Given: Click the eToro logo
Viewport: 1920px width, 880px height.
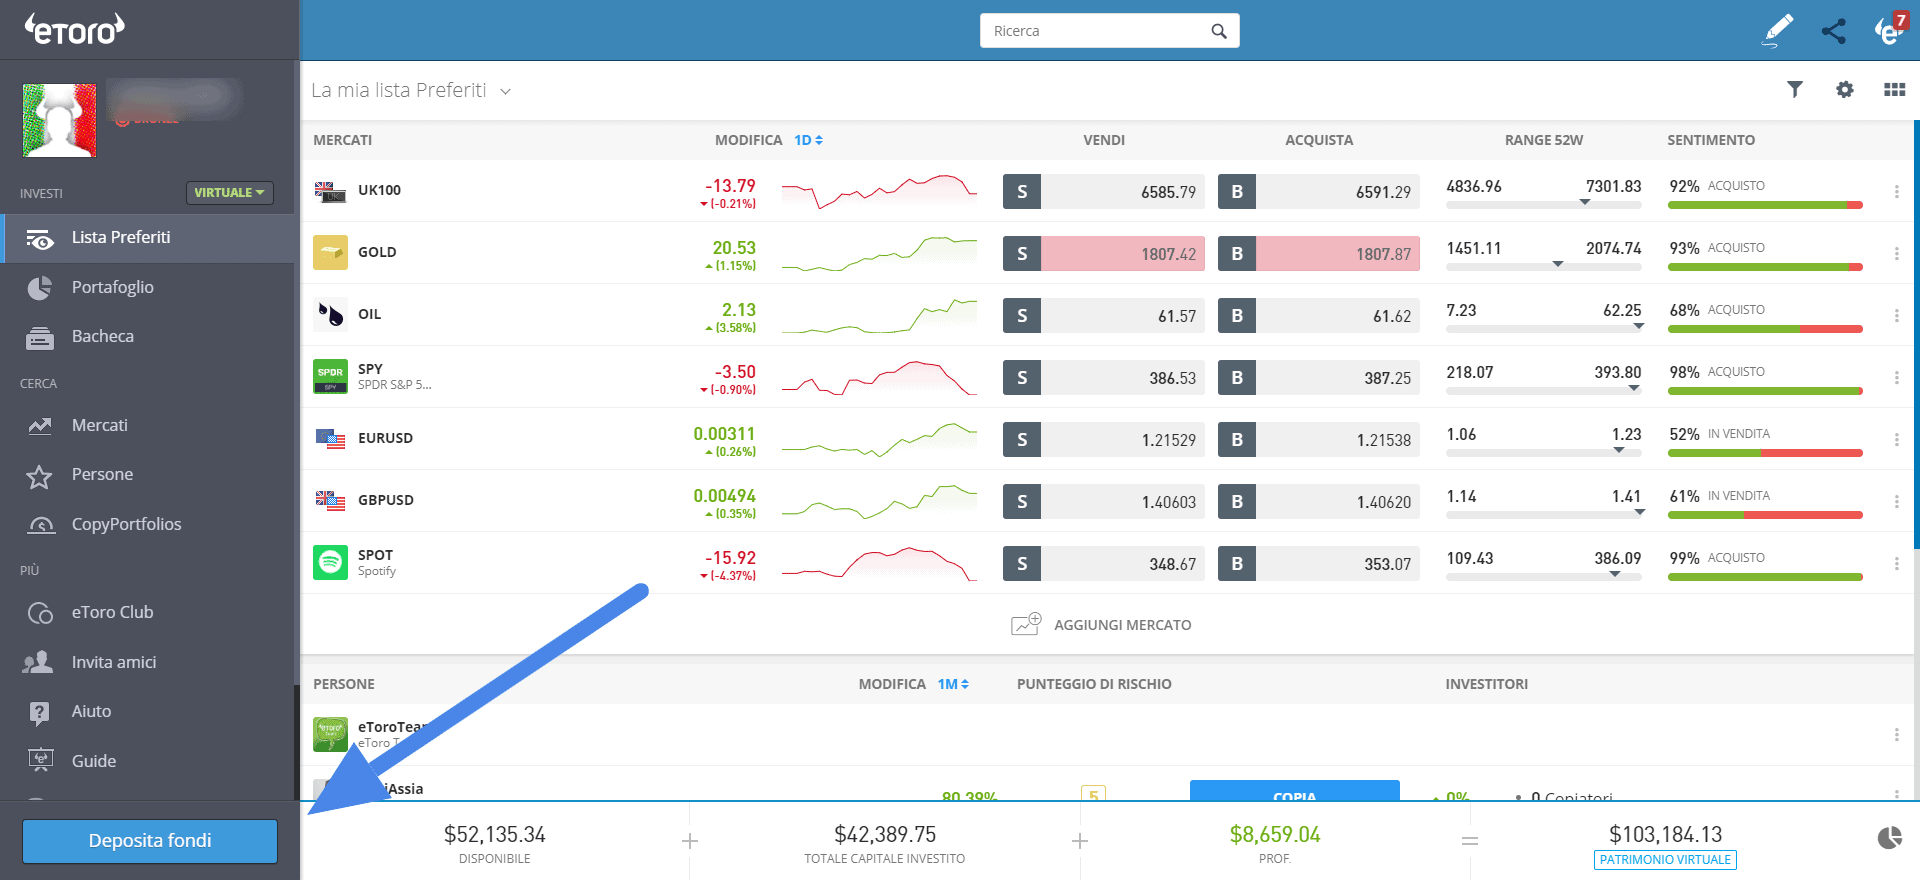Looking at the screenshot, I should (75, 29).
